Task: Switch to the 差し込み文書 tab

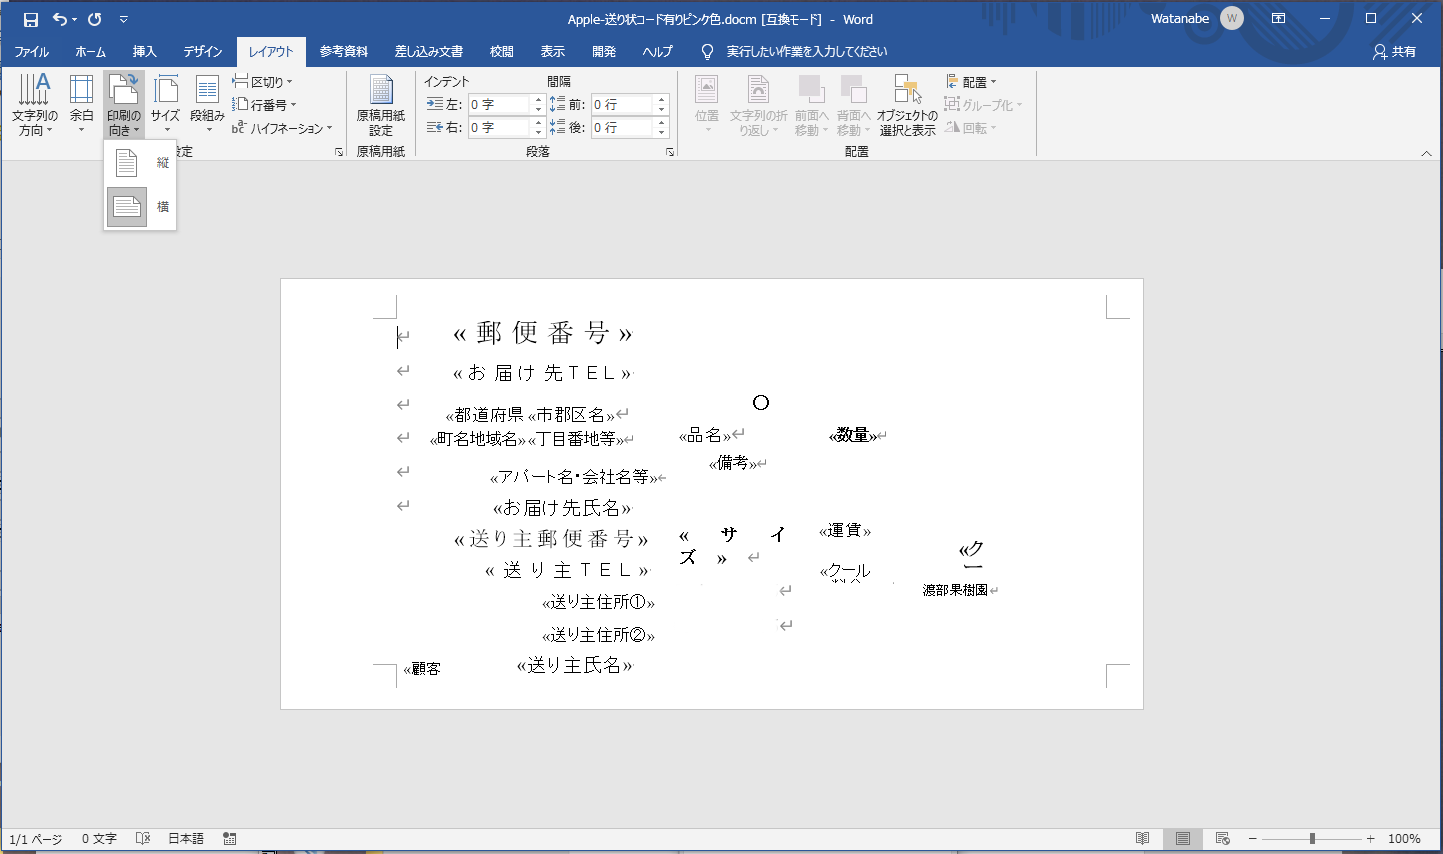Action: 429,51
